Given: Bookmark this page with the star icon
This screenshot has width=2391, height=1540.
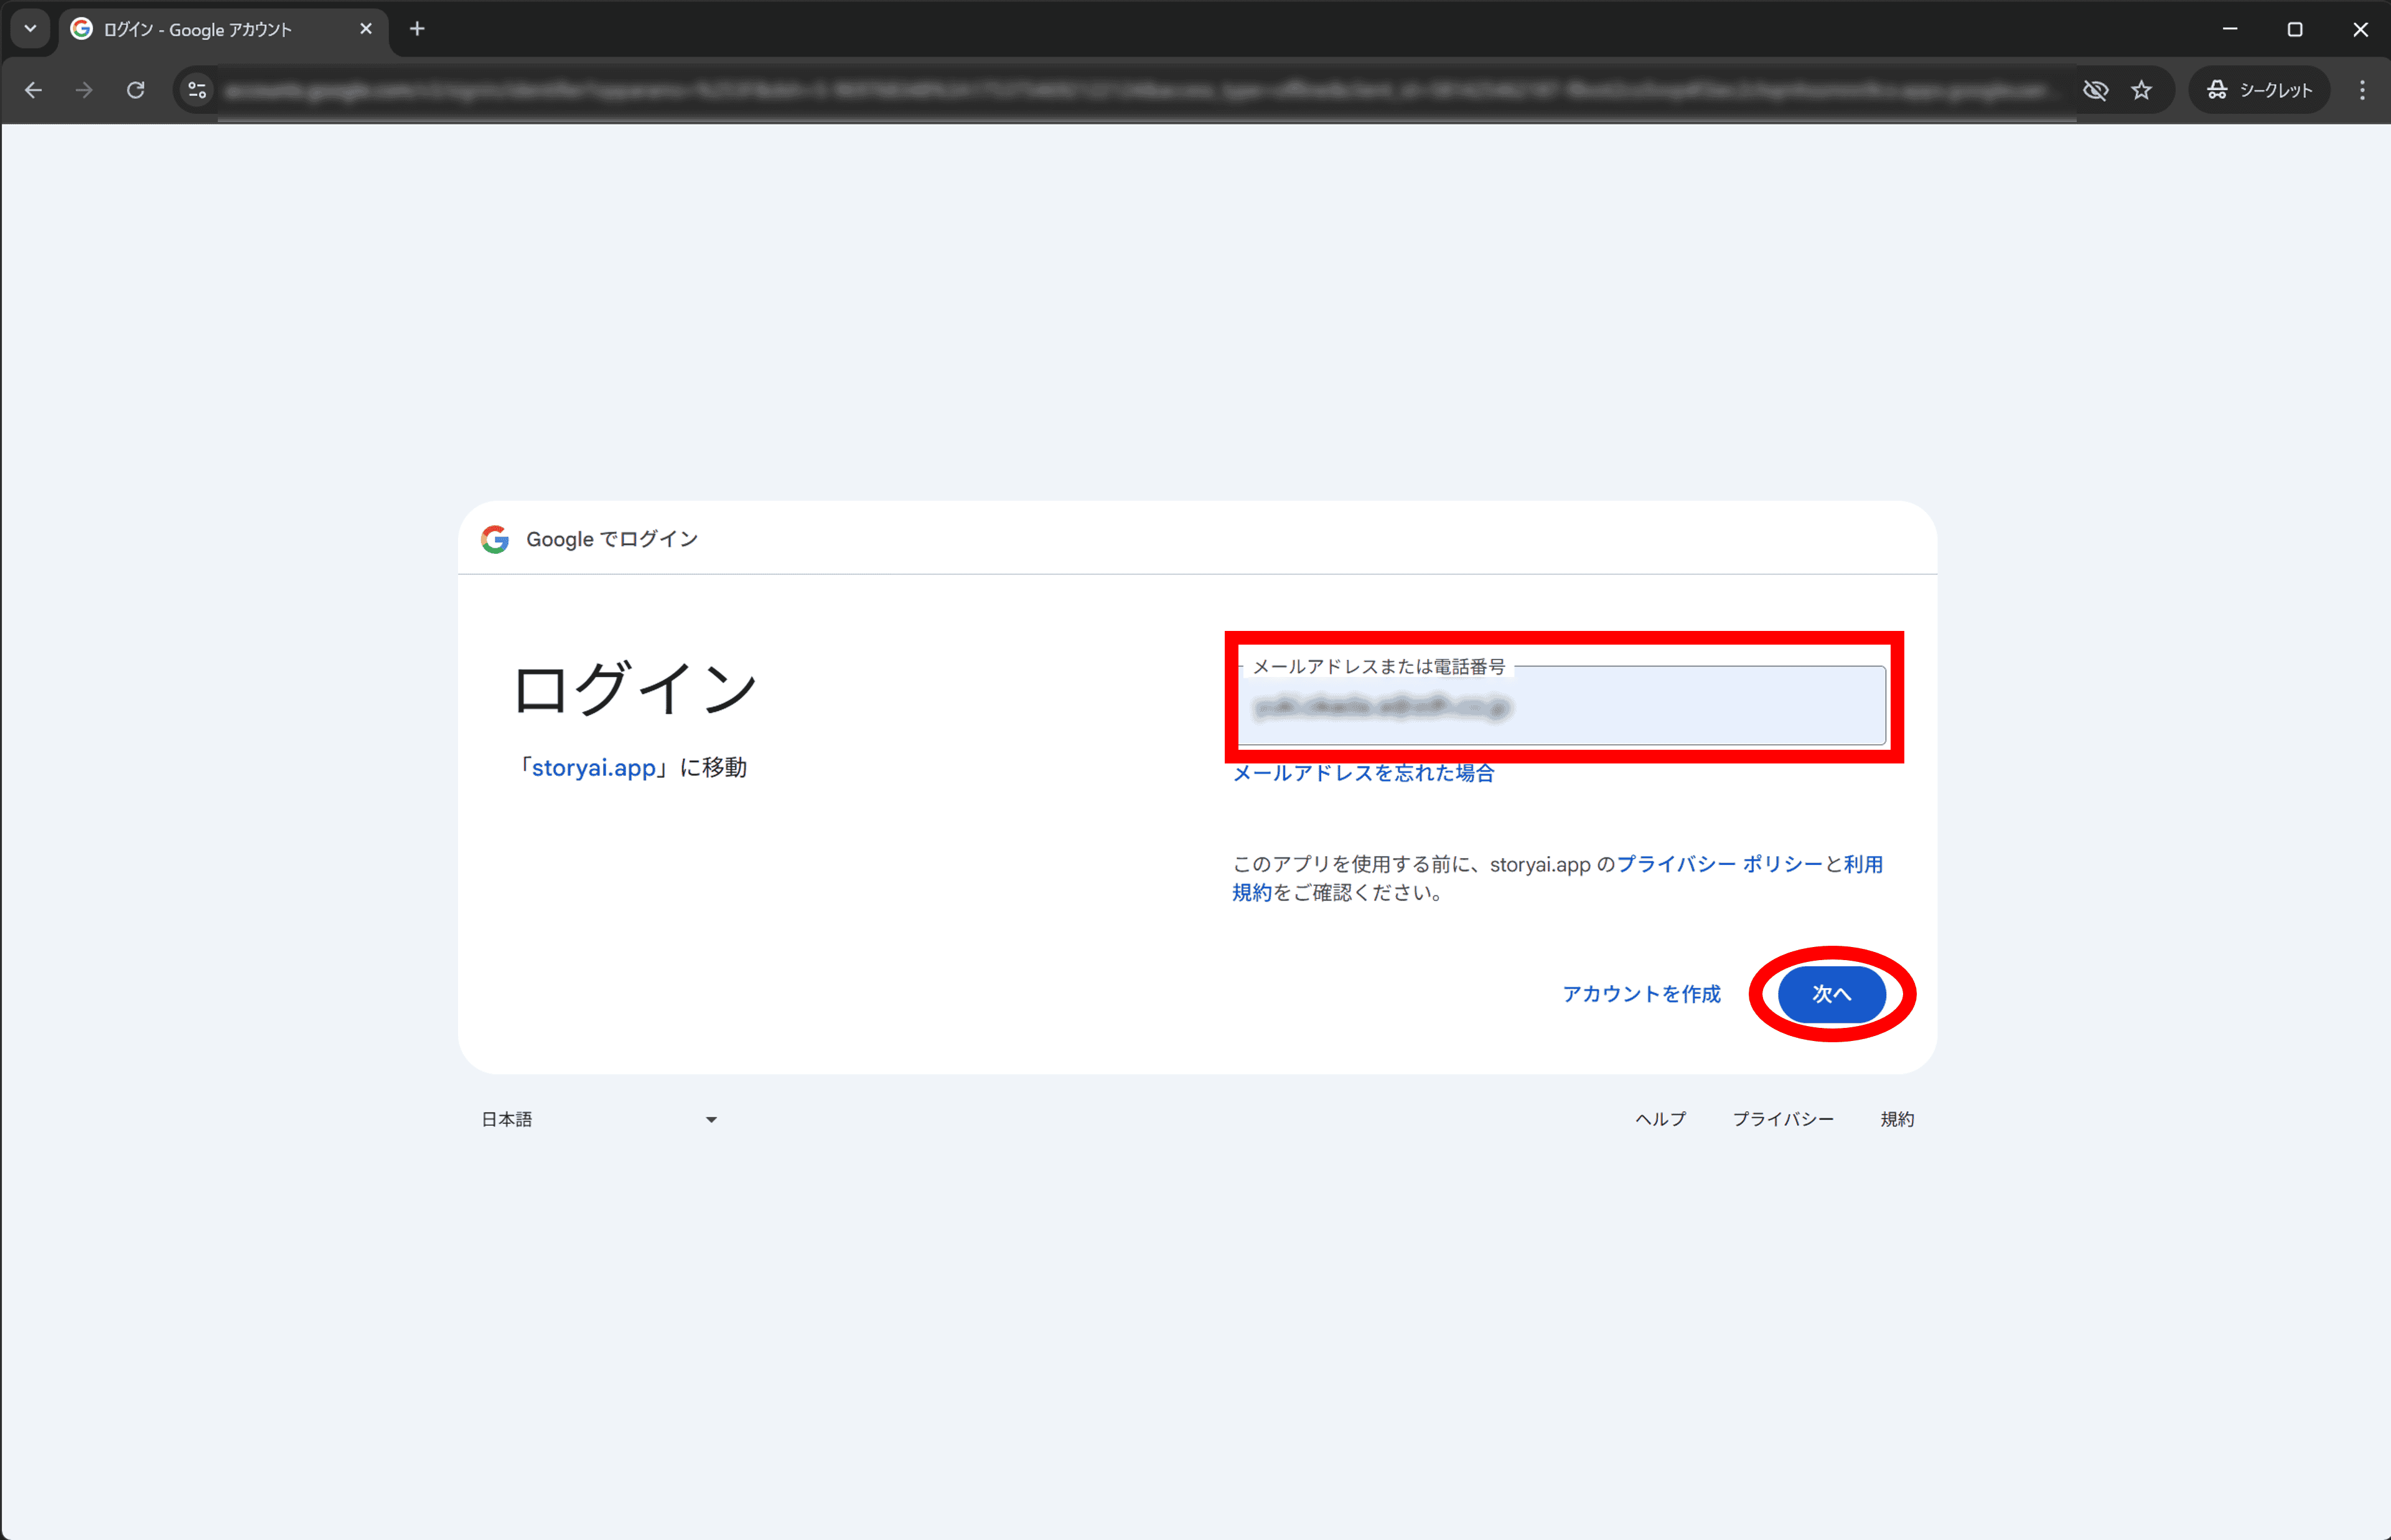Looking at the screenshot, I should 2141,90.
